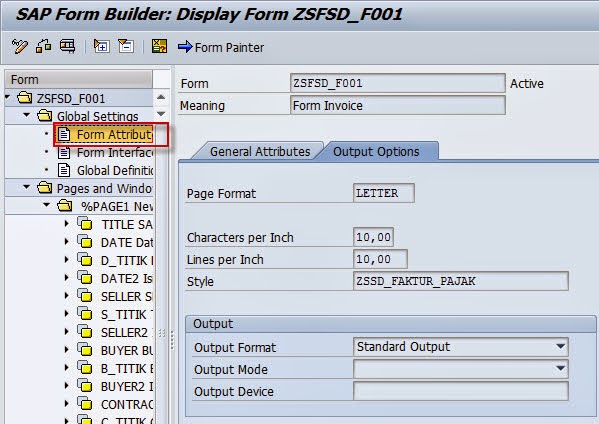Click the CONTRAC window icon

point(85,403)
